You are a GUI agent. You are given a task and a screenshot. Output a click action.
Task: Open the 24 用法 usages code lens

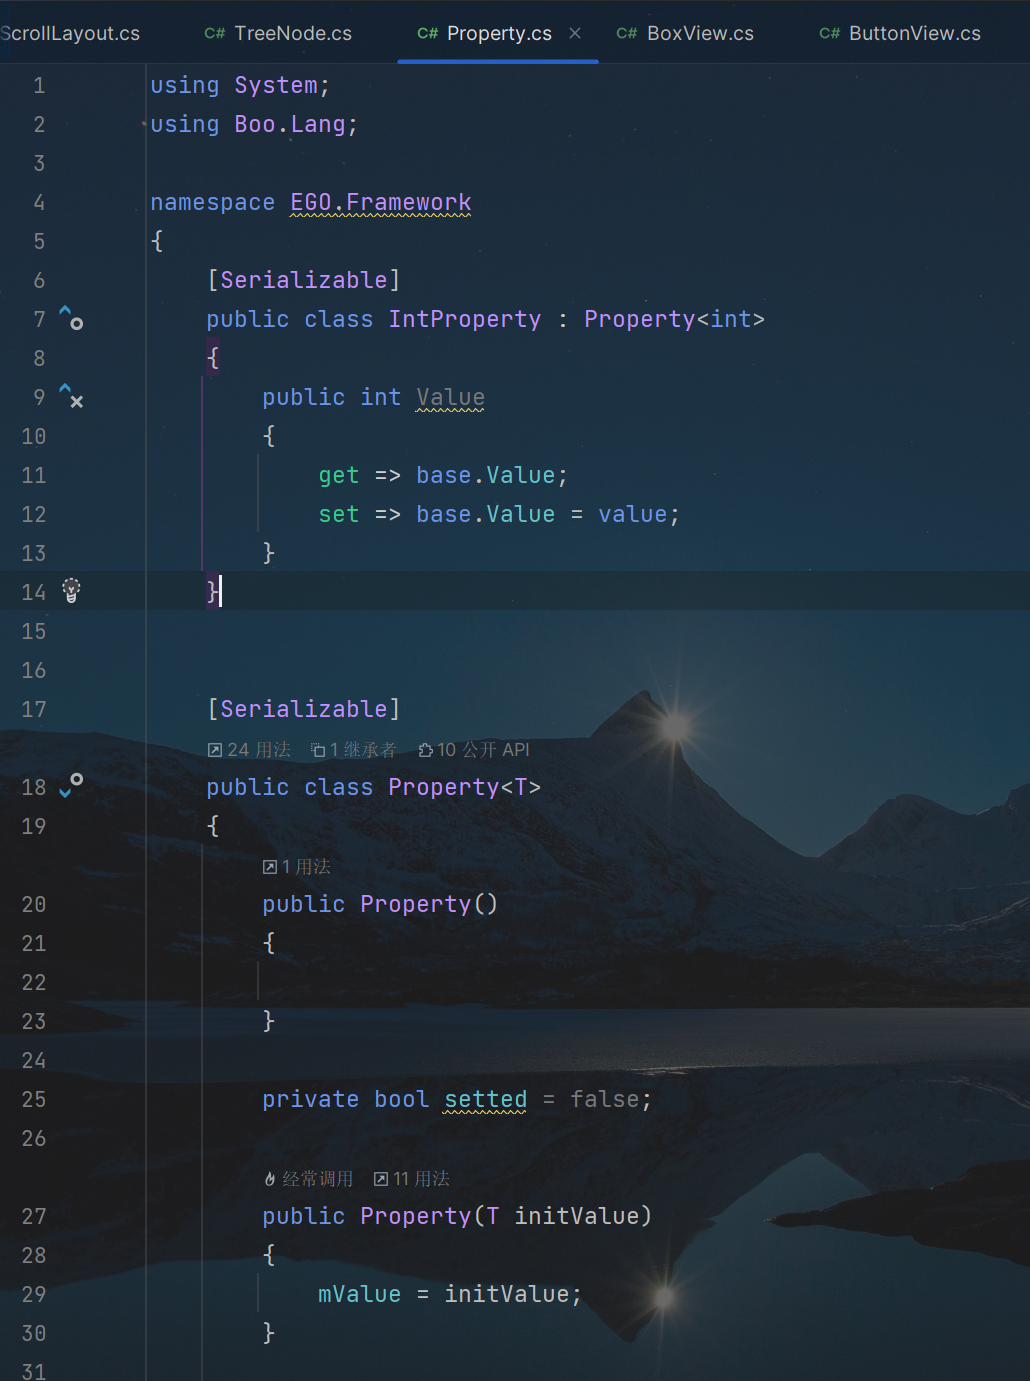(249, 750)
